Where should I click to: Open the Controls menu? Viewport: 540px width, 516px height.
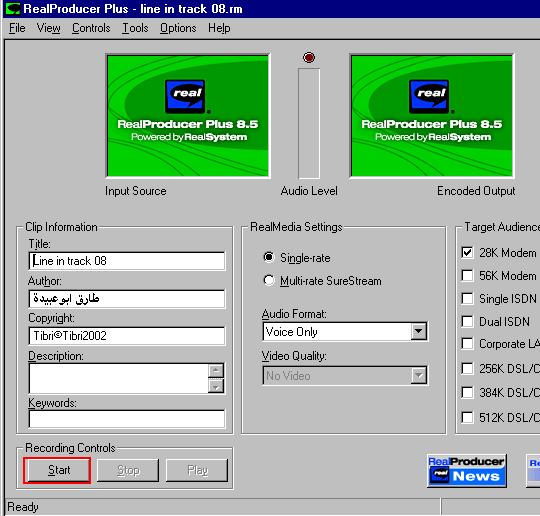tap(91, 28)
